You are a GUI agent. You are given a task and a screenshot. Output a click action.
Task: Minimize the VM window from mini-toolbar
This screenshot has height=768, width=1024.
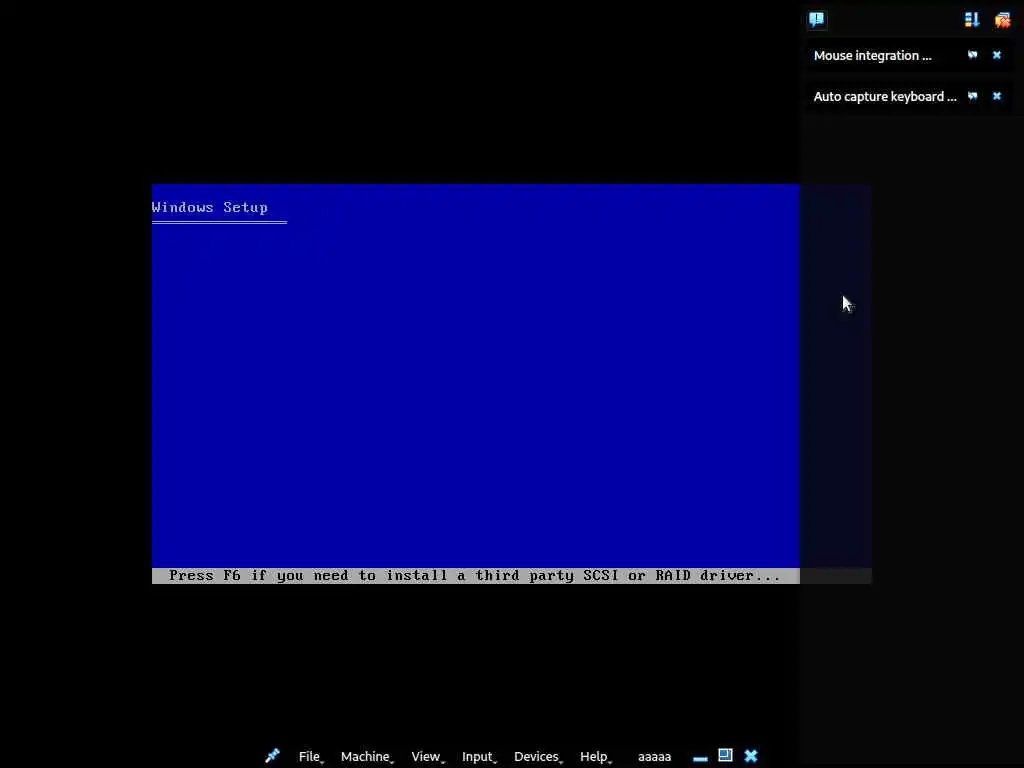tap(700, 758)
